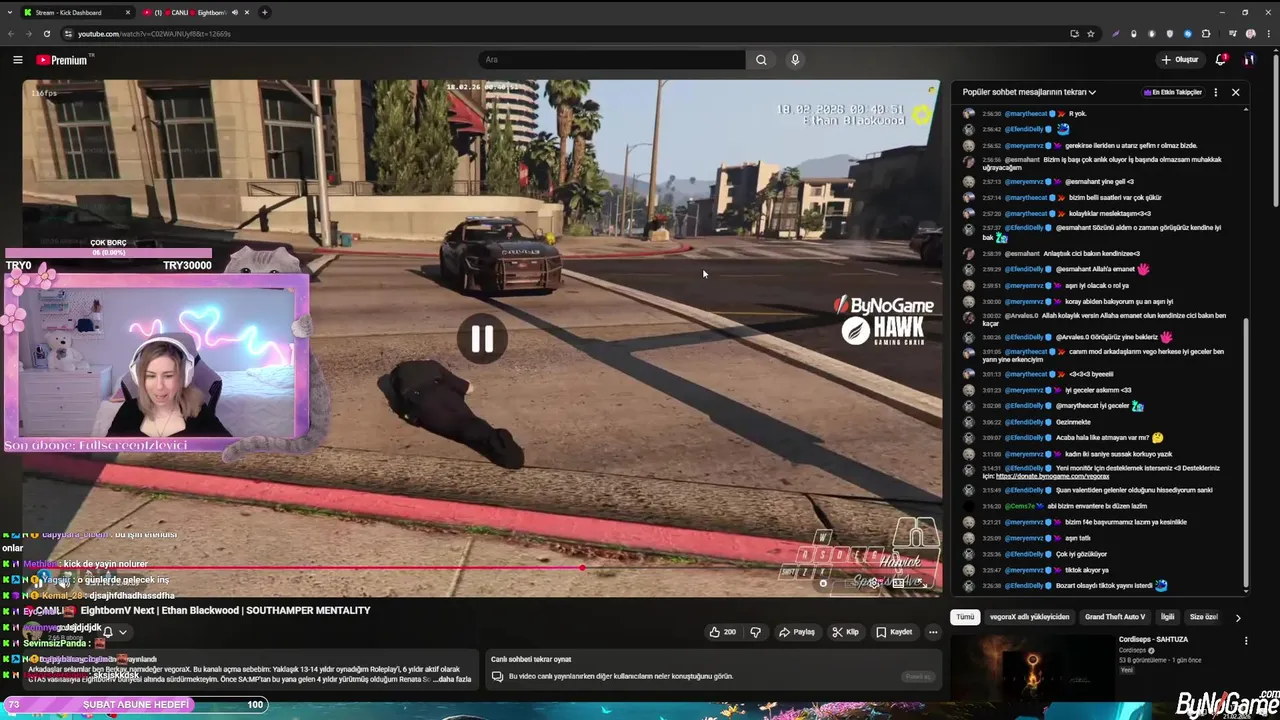This screenshot has height=720, width=1280.
Task: Open a new browser tab
Action: [x=264, y=12]
